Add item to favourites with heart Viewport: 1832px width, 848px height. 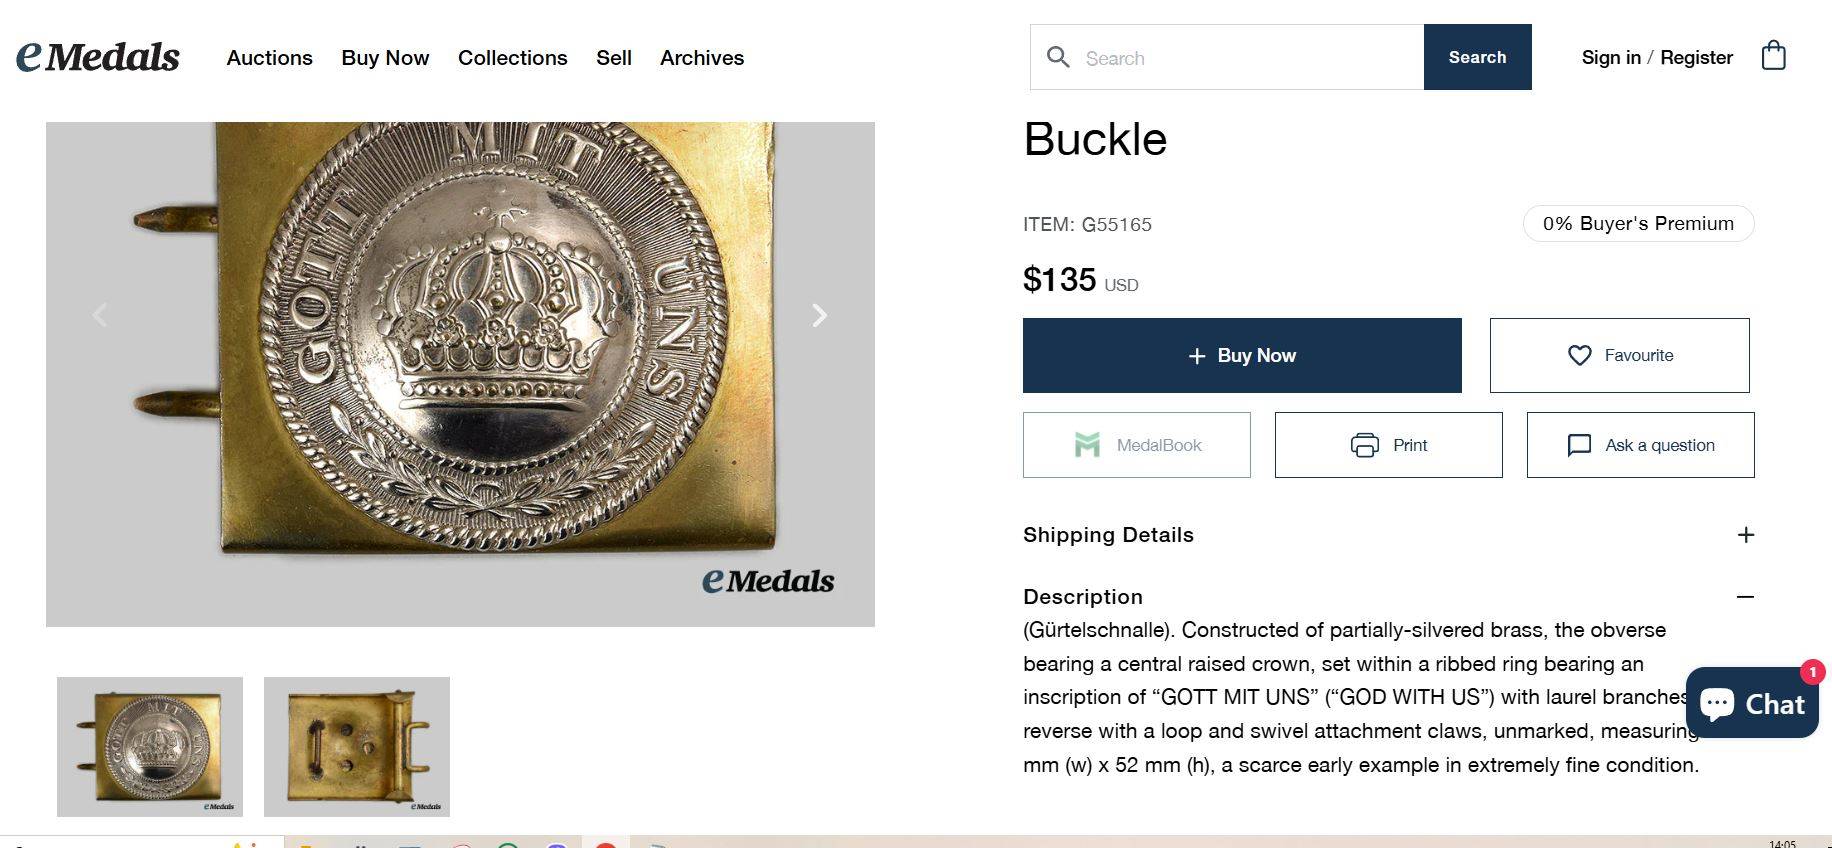point(1619,355)
